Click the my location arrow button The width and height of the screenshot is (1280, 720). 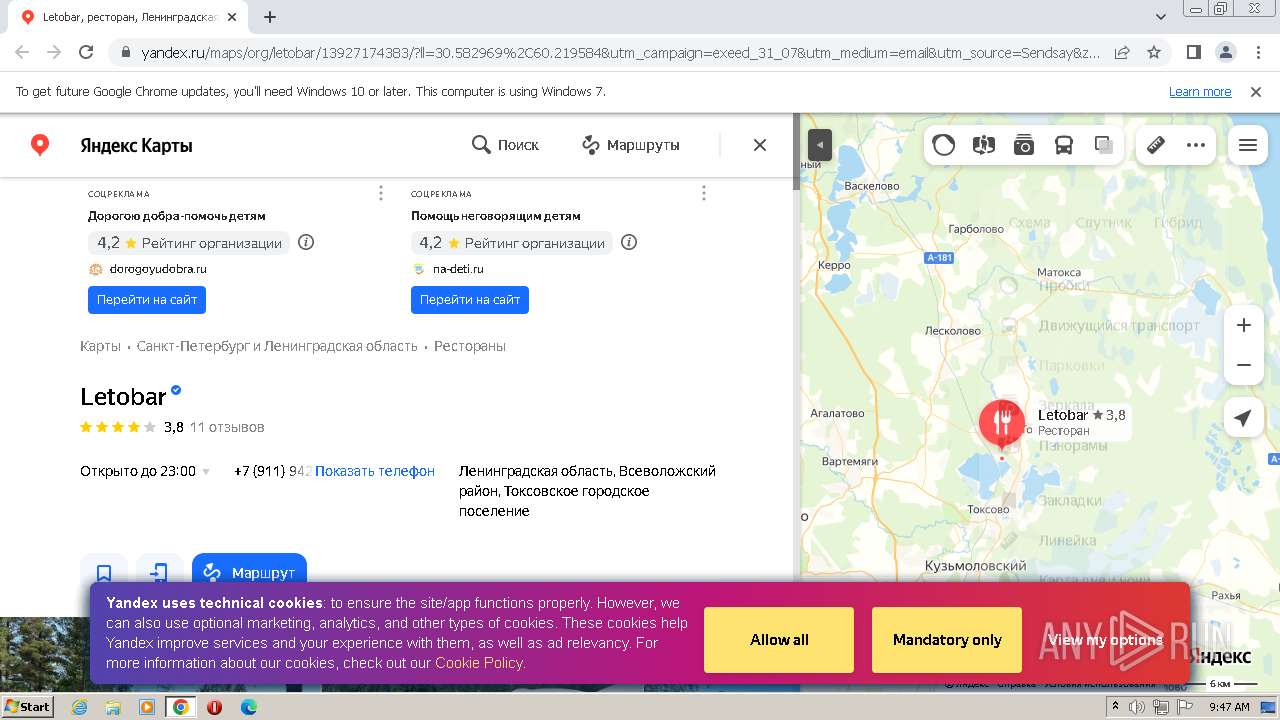1243,418
